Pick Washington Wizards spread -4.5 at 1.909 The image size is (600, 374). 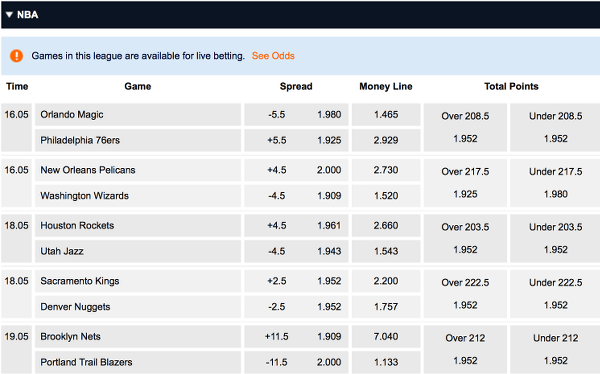296,196
